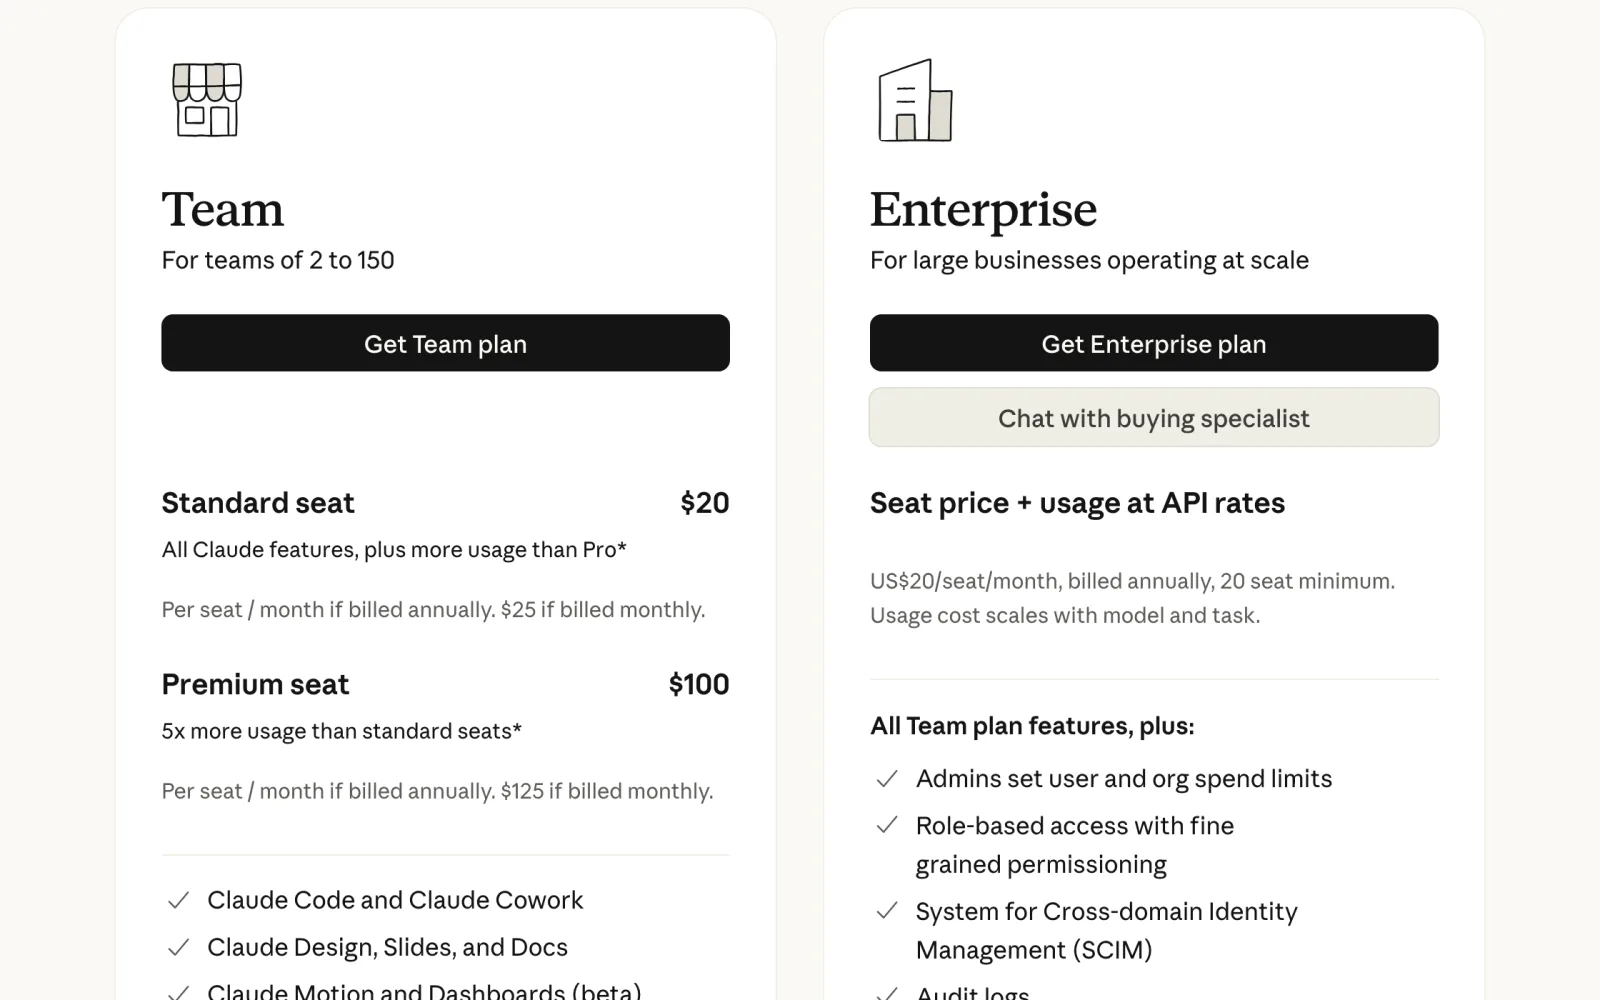Click the Enterprise plan title
The width and height of the screenshot is (1600, 1000).
click(983, 210)
